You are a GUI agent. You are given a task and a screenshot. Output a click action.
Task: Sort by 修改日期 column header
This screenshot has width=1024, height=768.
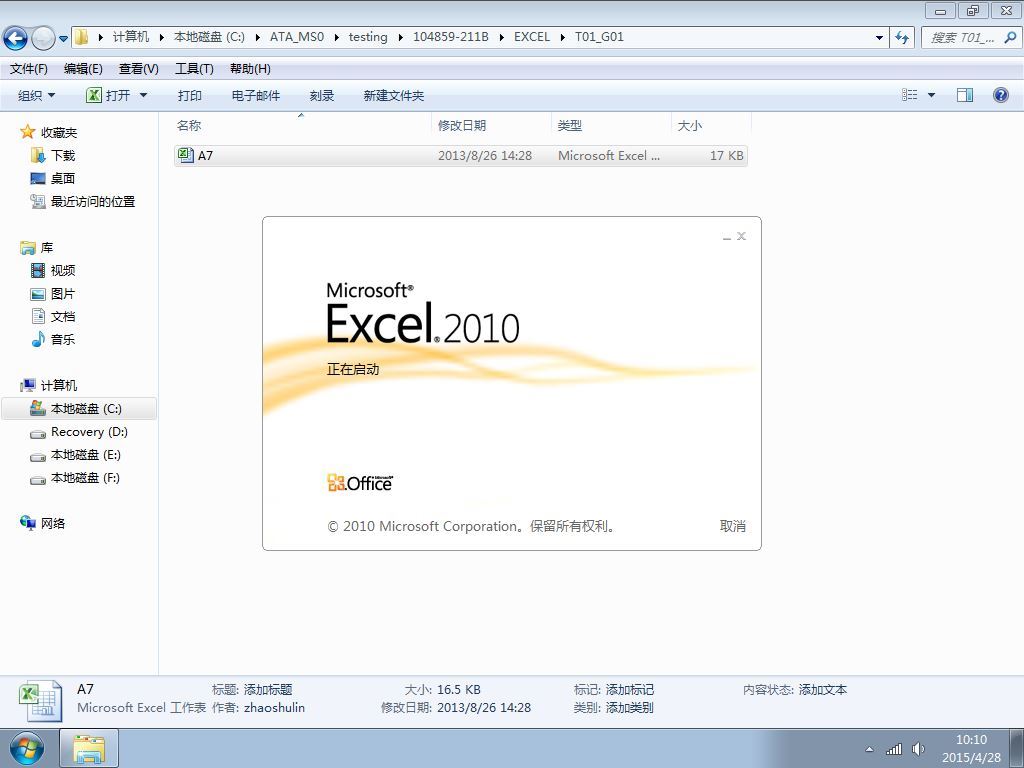[462, 125]
